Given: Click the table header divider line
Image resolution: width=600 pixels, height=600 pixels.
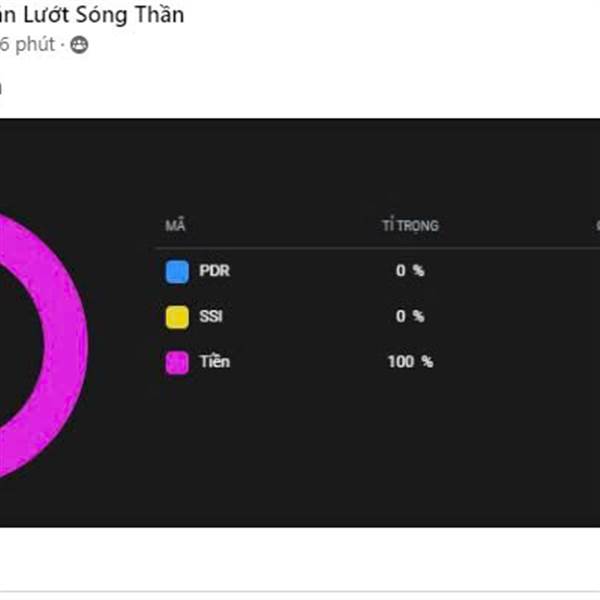Looking at the screenshot, I should click(x=378, y=248).
